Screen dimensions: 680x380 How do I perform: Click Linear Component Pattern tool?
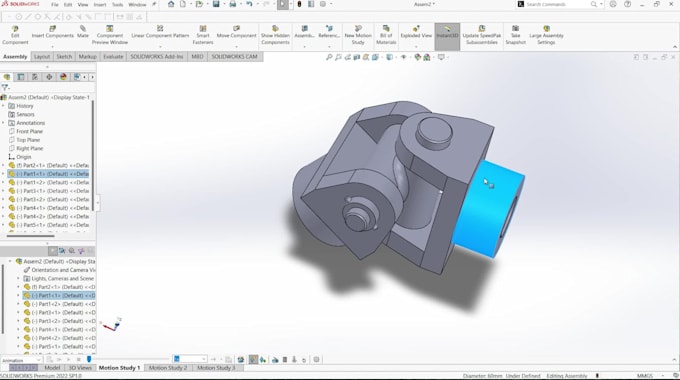[x=160, y=32]
